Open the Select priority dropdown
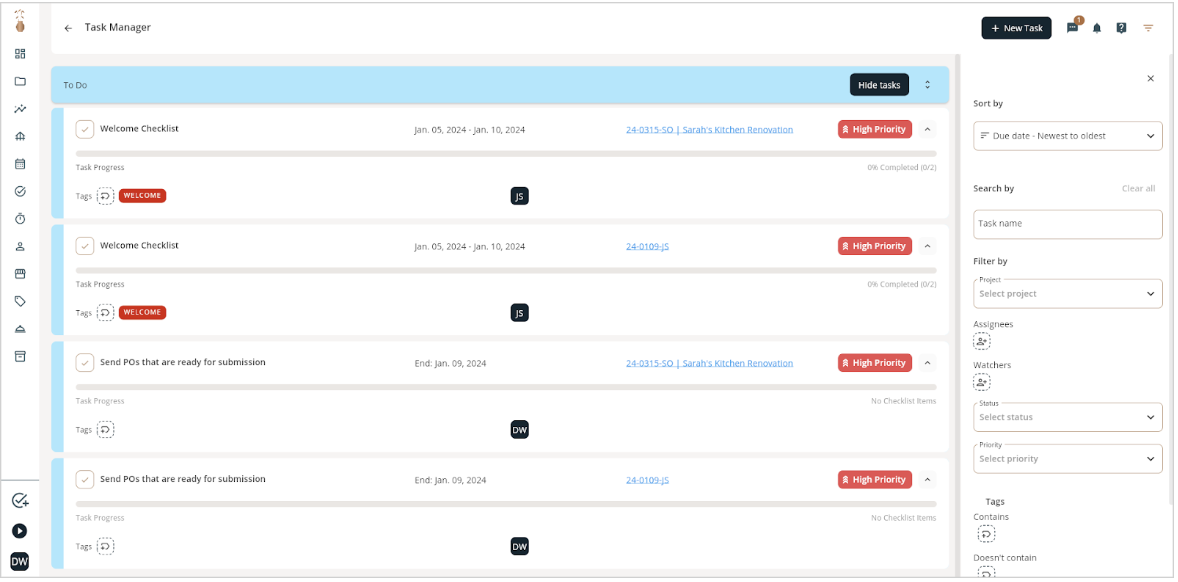Image resolution: width=1178 pixels, height=582 pixels. click(x=1068, y=459)
